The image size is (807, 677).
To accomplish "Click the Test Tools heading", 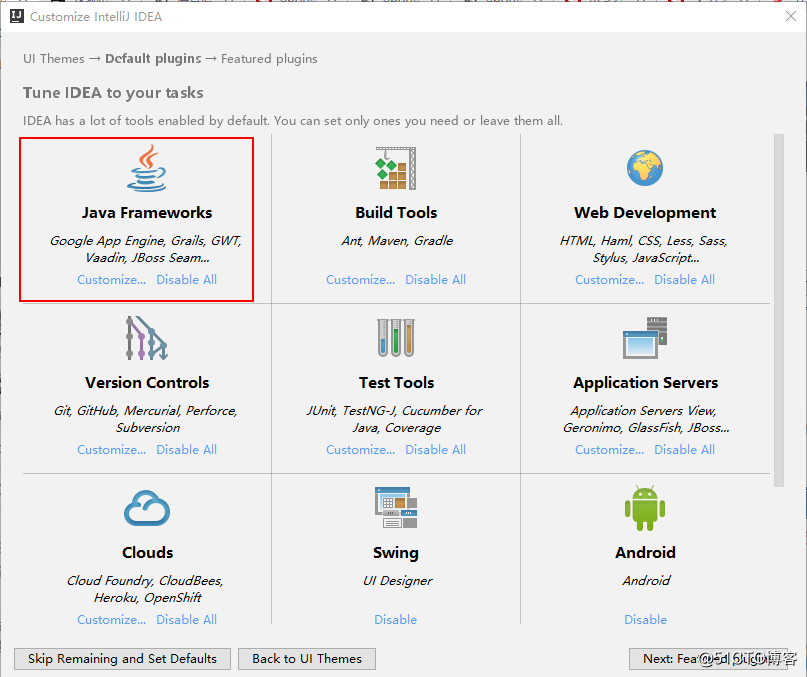I will click(396, 383).
